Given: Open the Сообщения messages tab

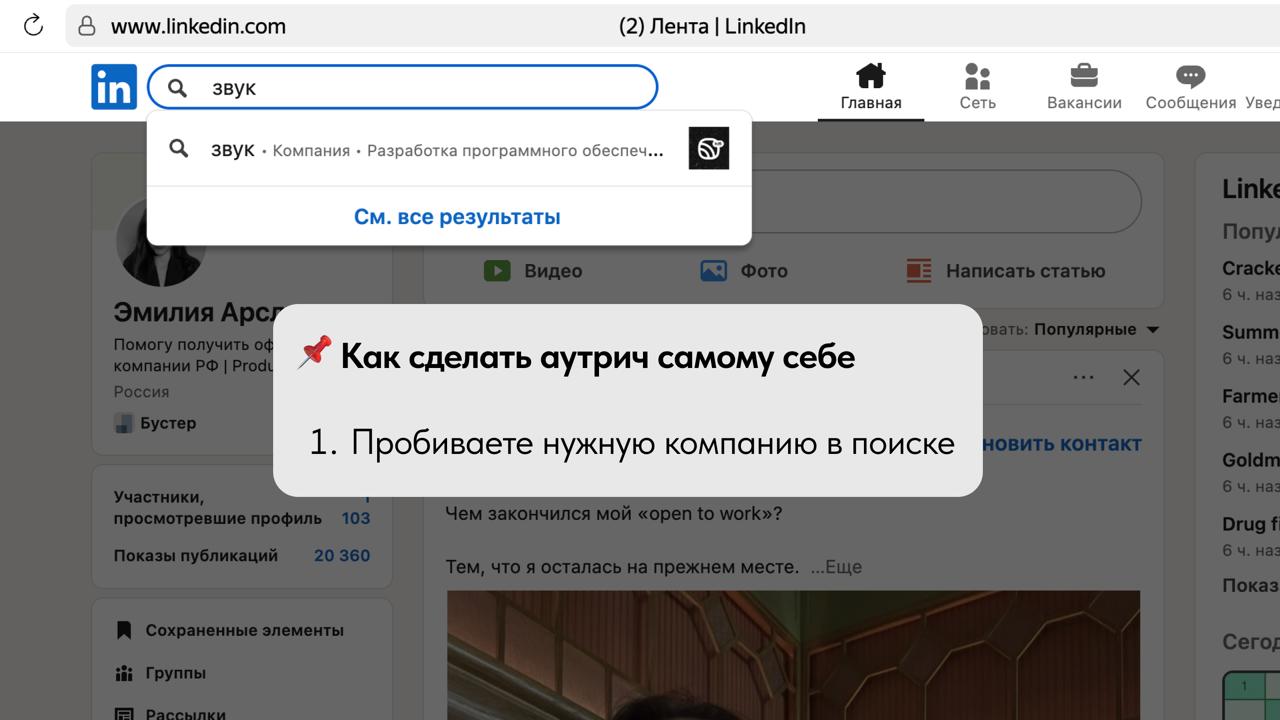Looking at the screenshot, I should coord(1191,87).
